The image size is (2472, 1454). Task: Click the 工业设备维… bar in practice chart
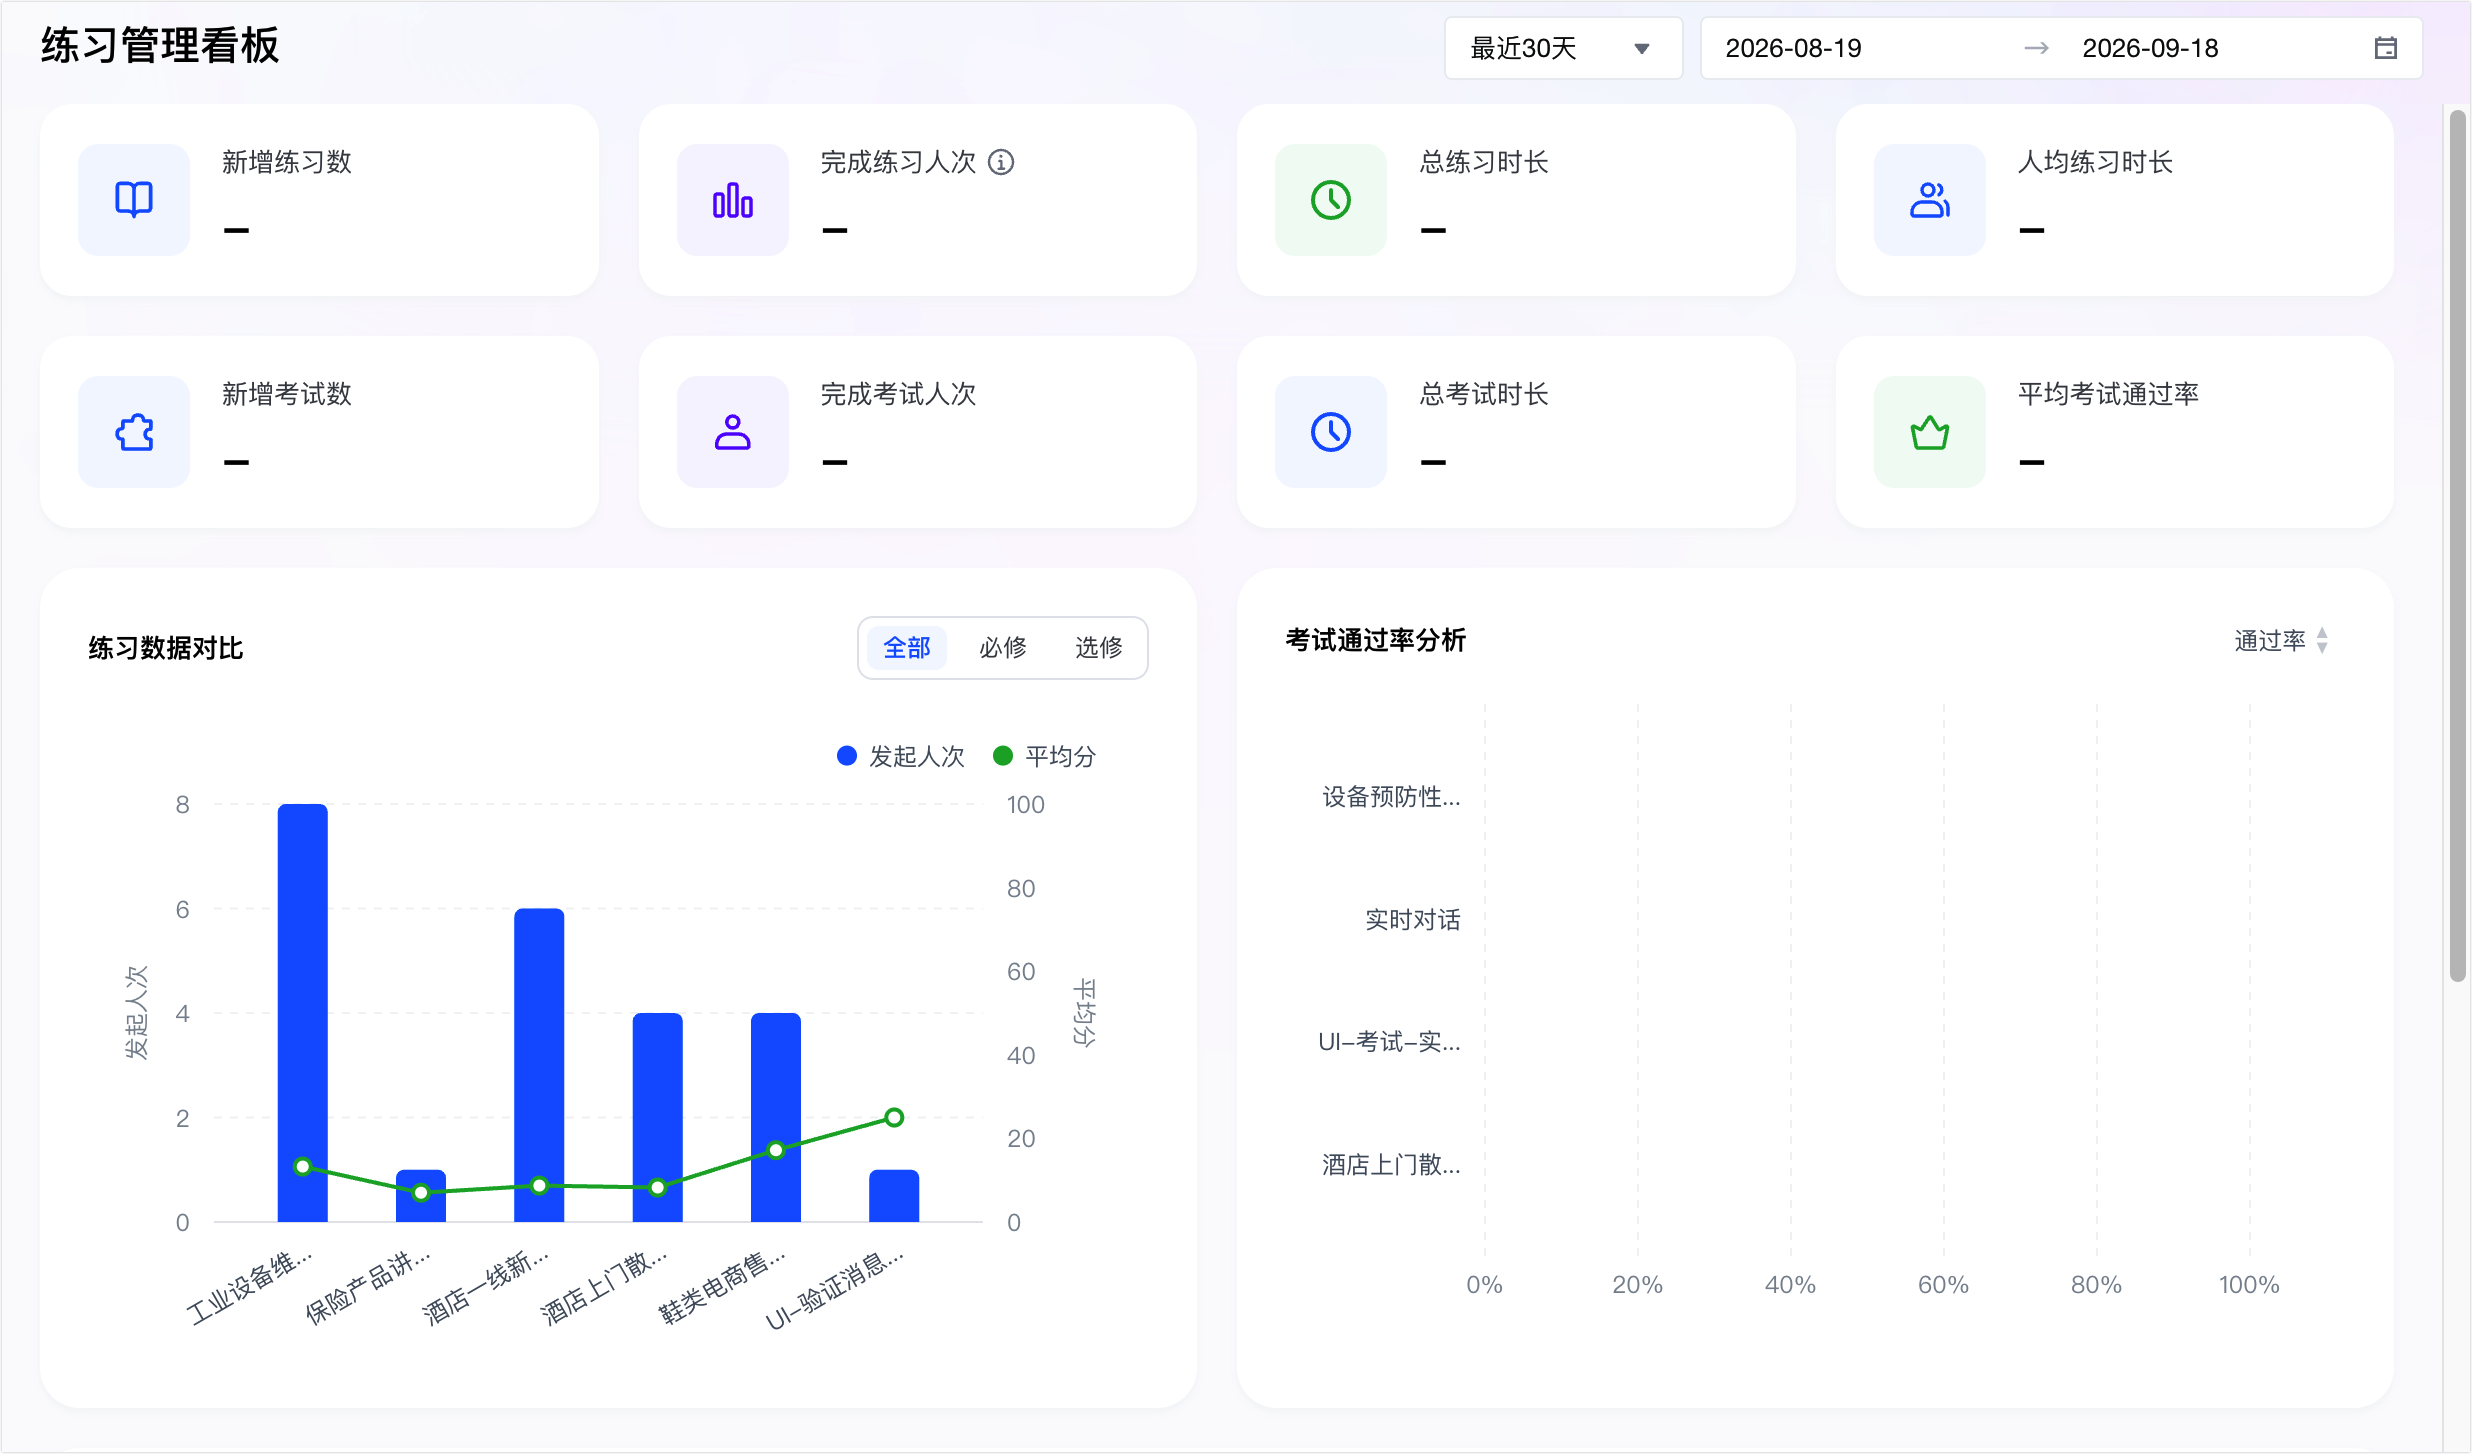[303, 1012]
